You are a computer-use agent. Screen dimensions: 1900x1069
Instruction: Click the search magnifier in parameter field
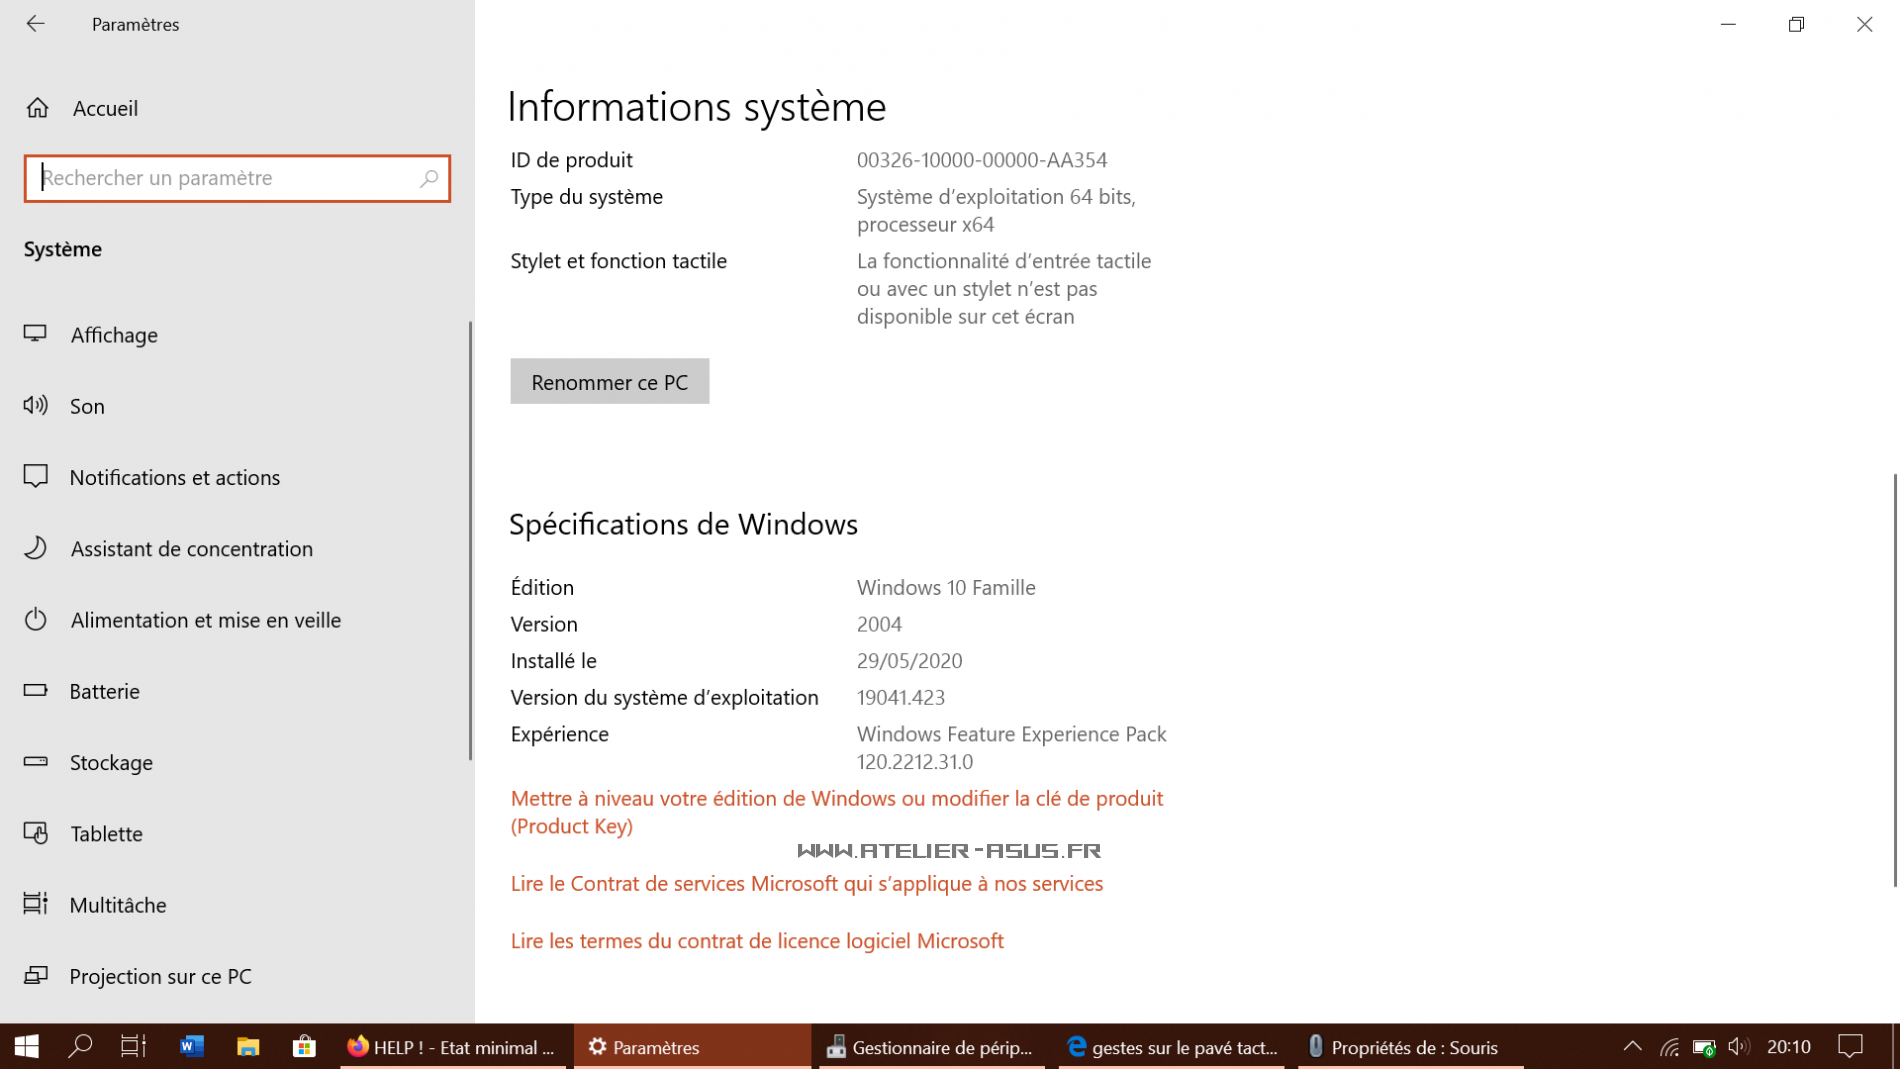click(x=429, y=178)
